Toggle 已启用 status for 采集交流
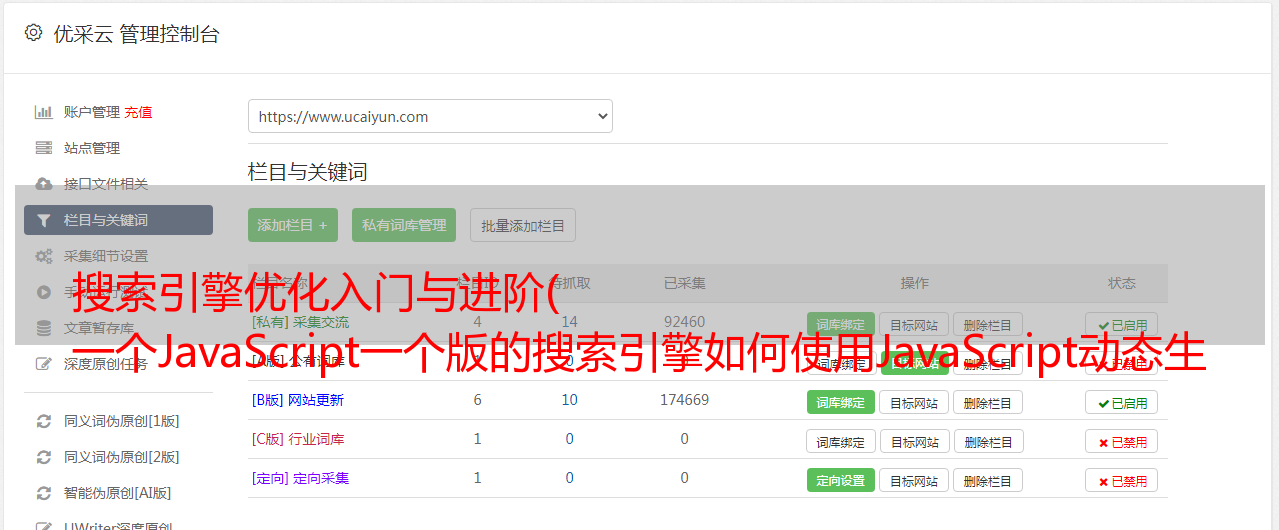This screenshot has width=1279, height=530. (x=1122, y=324)
